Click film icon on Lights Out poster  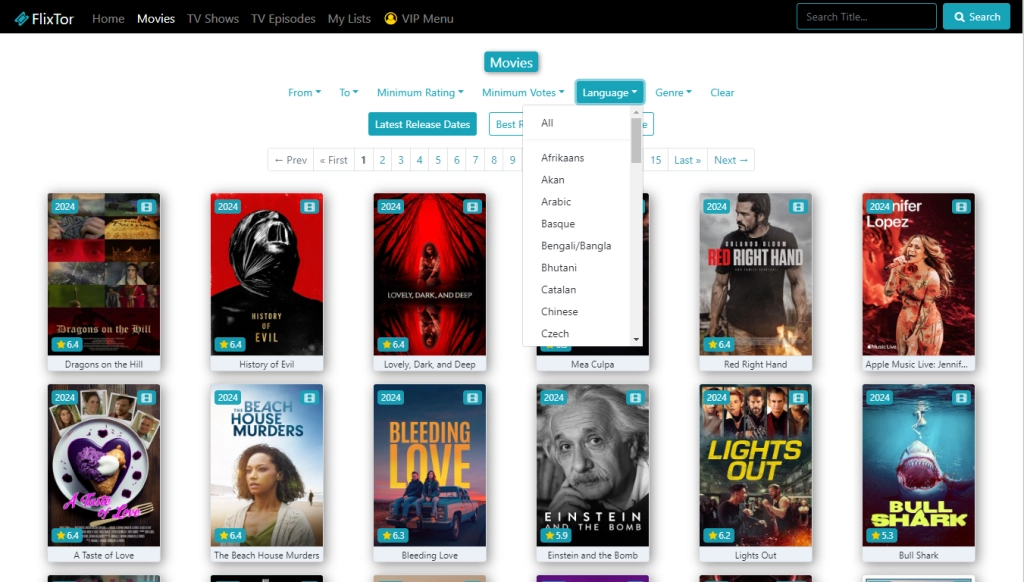[x=798, y=397]
